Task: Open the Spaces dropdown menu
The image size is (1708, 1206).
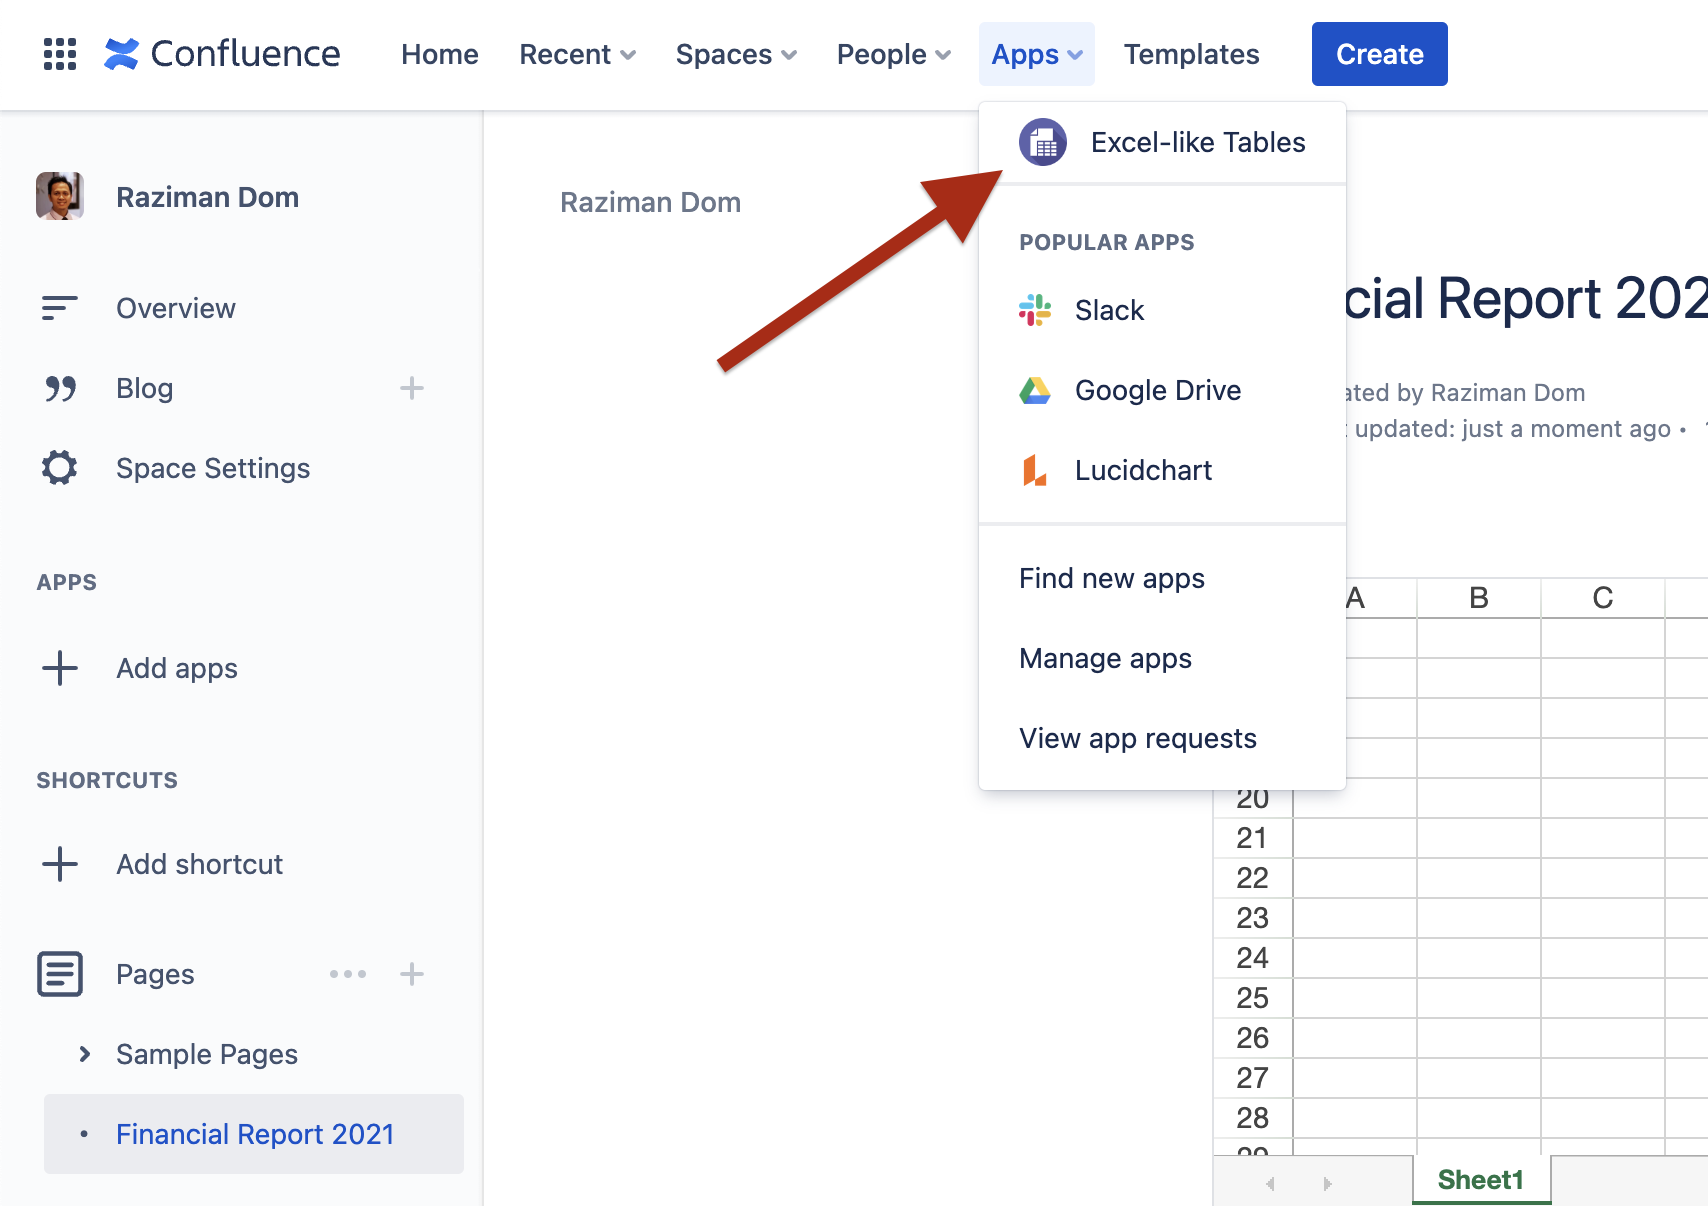Action: (736, 54)
